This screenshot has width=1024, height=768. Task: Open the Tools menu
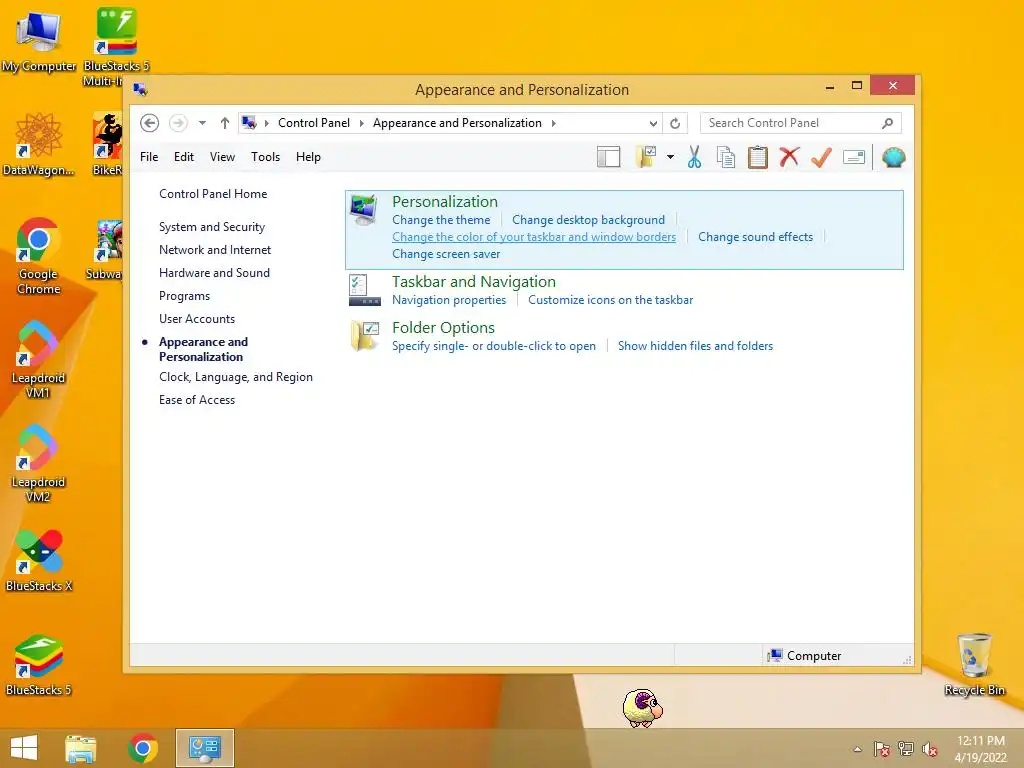tap(265, 157)
